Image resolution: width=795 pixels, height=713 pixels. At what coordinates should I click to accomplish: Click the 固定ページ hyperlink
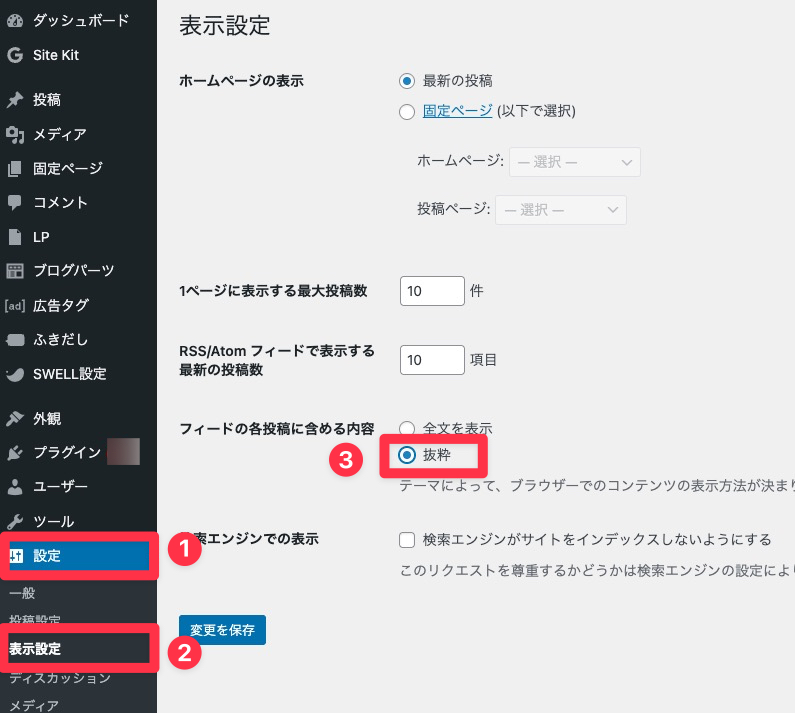pyautogui.click(x=458, y=111)
